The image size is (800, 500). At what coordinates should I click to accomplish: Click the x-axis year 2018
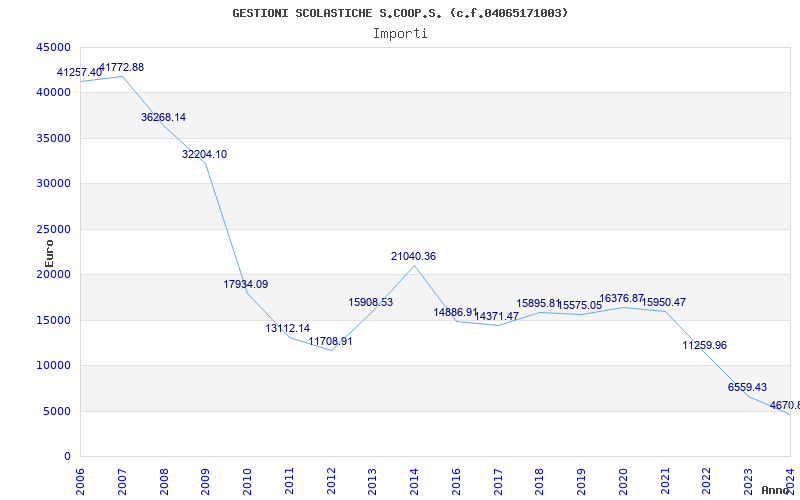click(x=539, y=481)
